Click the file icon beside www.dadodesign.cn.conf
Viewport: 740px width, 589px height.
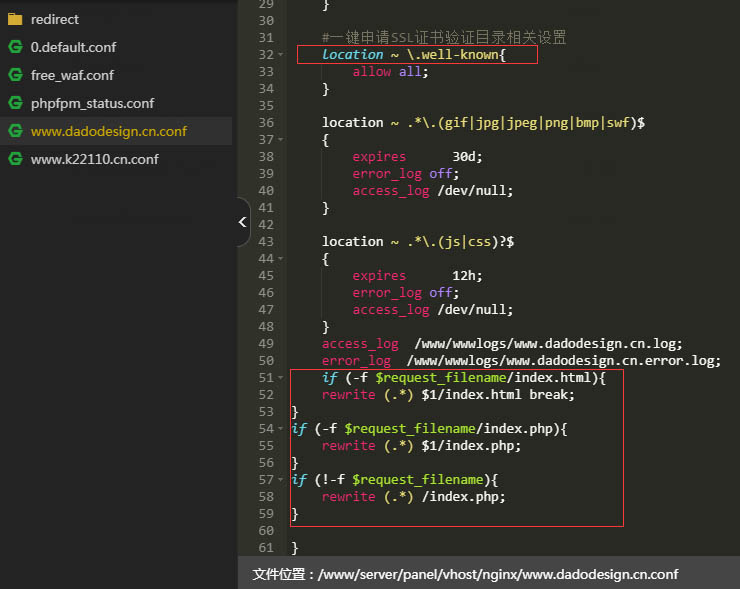click(x=15, y=131)
